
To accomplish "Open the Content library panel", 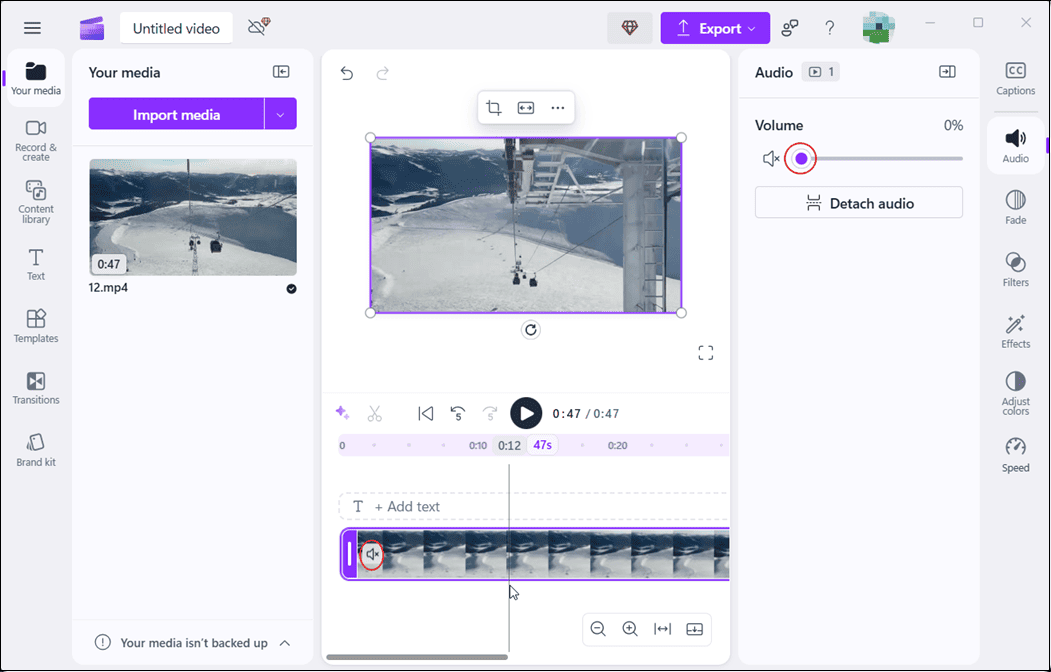I will tap(35, 202).
